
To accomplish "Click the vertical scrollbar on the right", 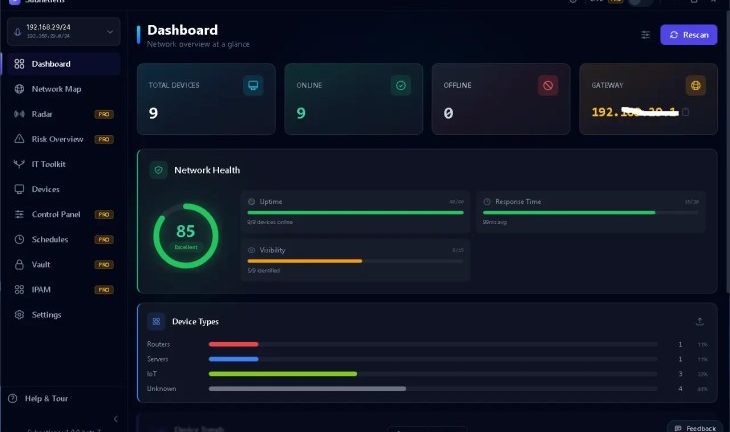I will (727, 154).
